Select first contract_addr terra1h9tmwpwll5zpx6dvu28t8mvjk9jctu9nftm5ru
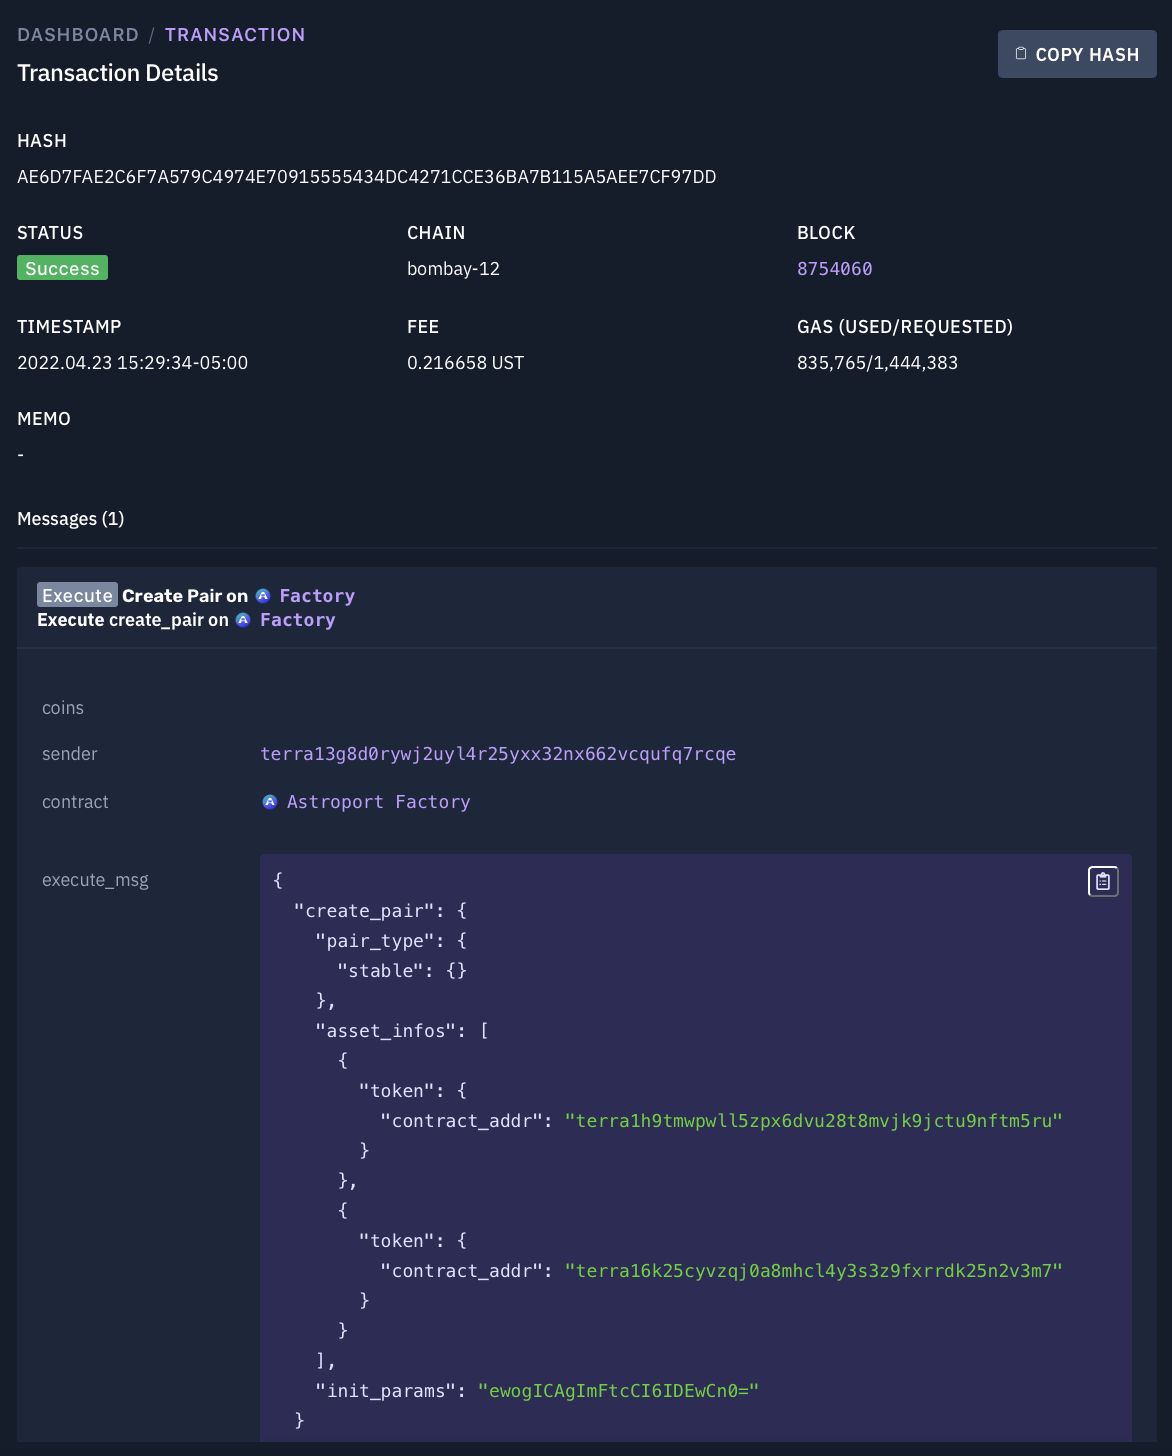 813,1121
